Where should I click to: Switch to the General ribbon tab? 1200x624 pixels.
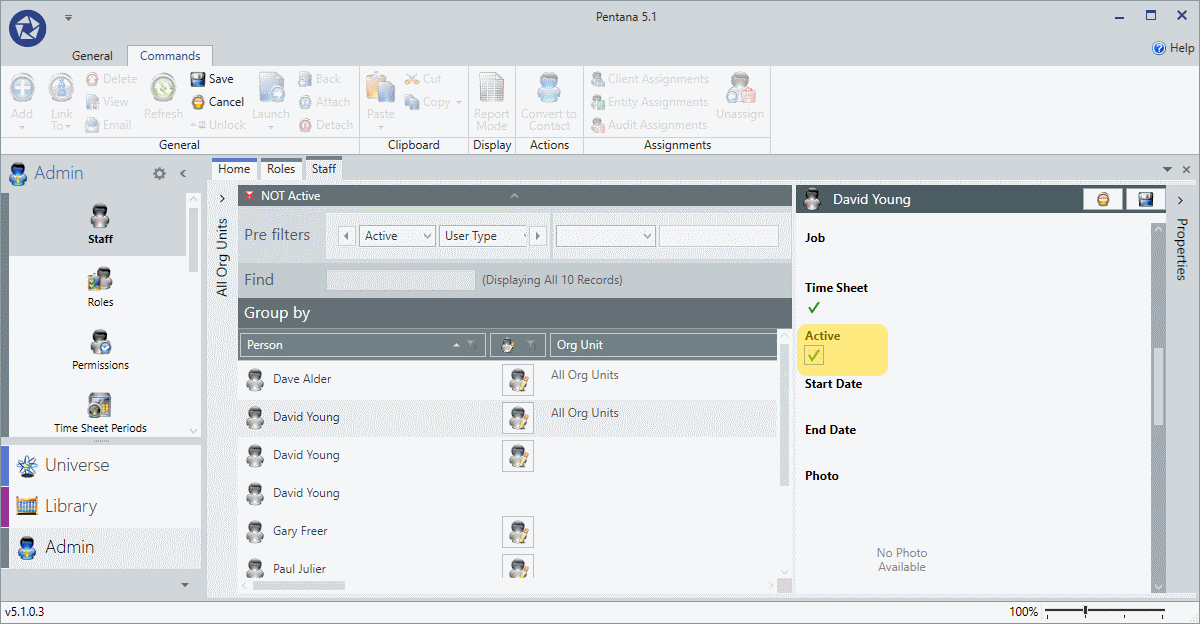coord(92,56)
